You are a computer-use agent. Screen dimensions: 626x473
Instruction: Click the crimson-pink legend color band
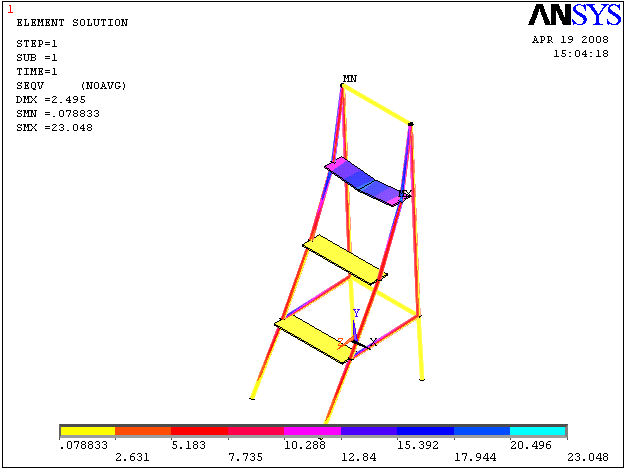pos(256,431)
